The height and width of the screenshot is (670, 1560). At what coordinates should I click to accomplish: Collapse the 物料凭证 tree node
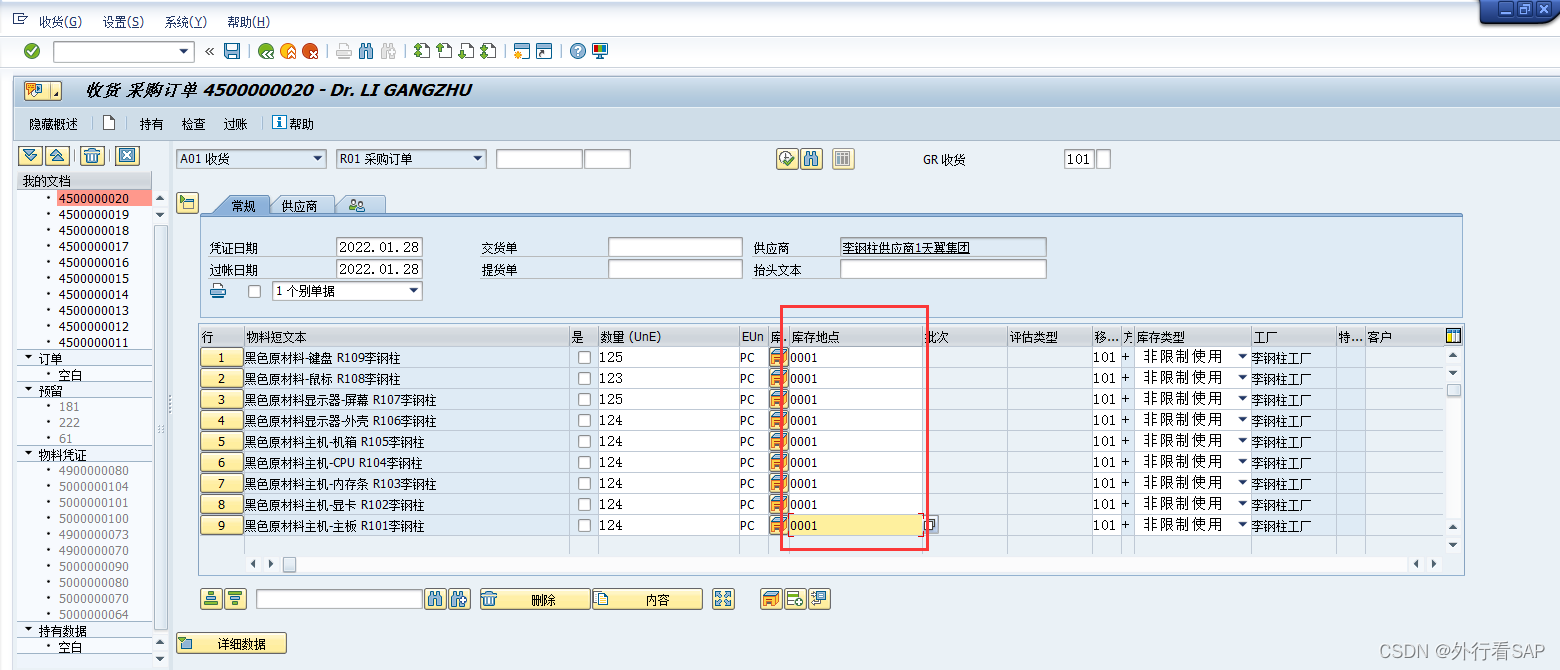tap(28, 454)
